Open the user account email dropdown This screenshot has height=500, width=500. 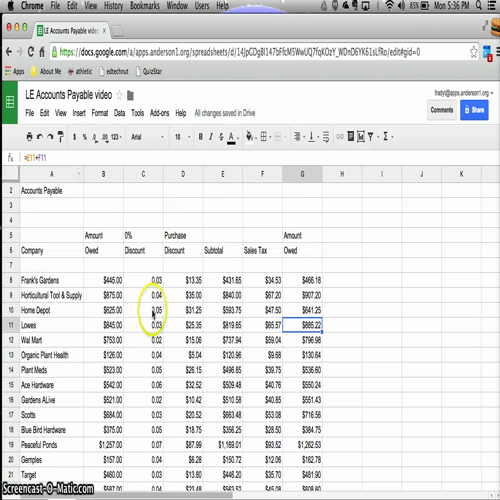pyautogui.click(x=464, y=93)
